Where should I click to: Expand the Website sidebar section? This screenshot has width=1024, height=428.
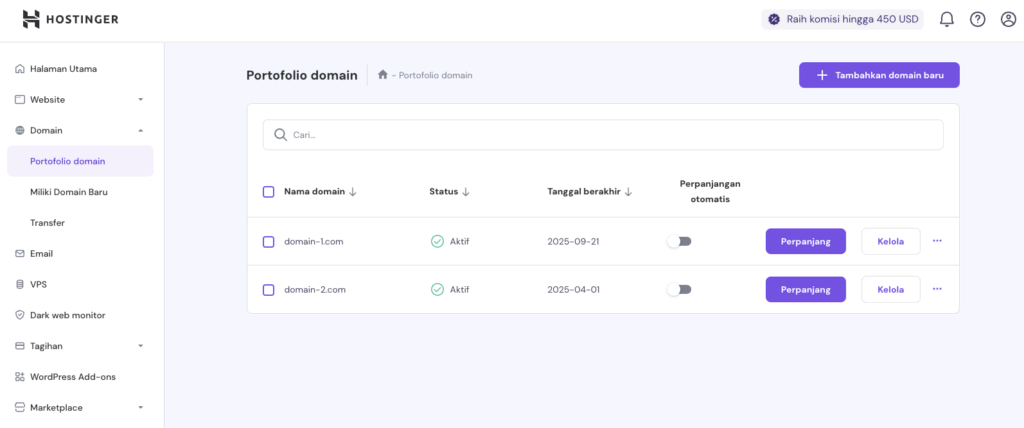click(x=141, y=100)
